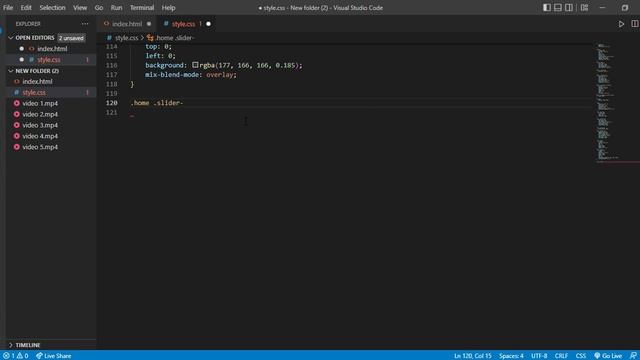Image resolution: width=640 pixels, height=360 pixels.
Task: Open the Edit menu
Action: coord(26,8)
